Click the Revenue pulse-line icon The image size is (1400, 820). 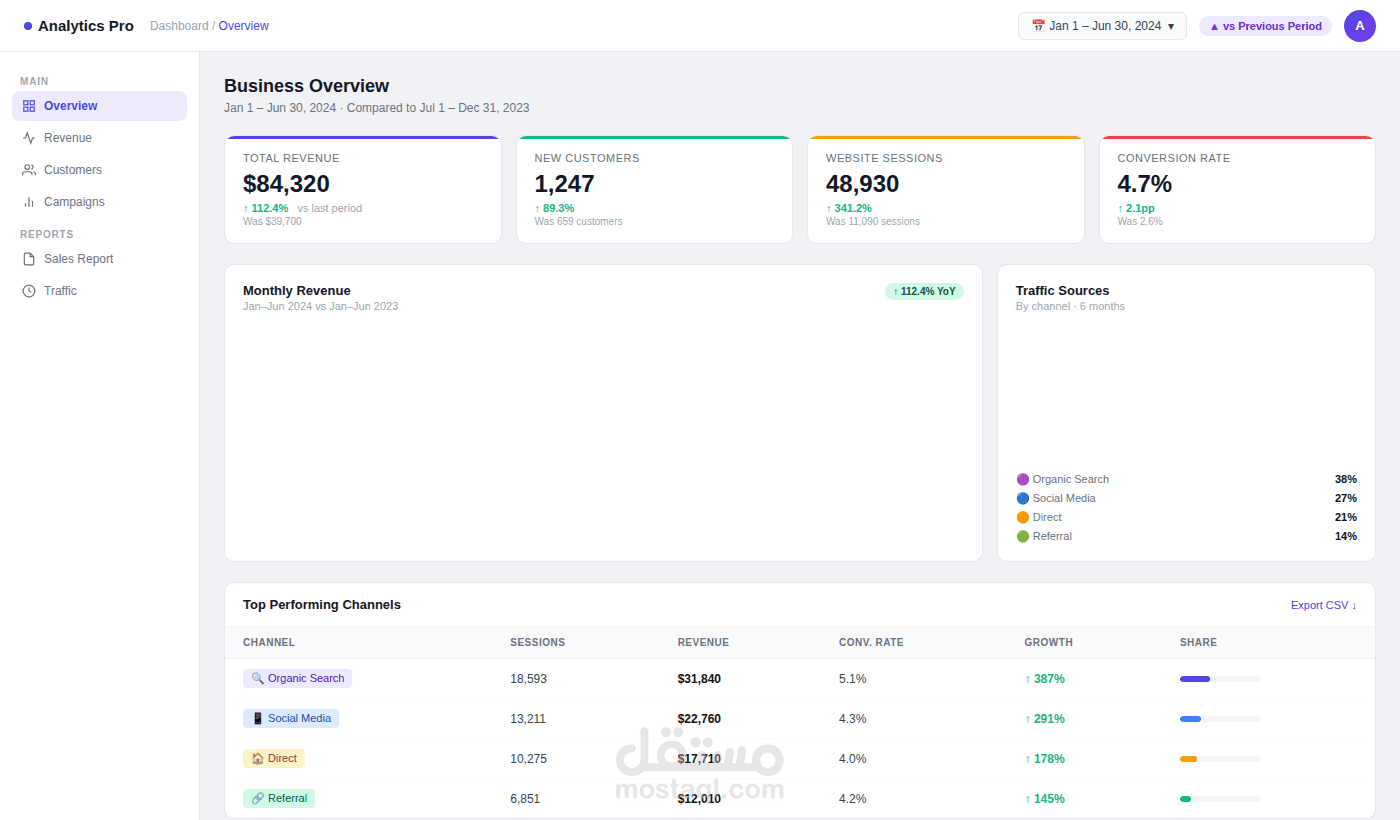tap(29, 138)
